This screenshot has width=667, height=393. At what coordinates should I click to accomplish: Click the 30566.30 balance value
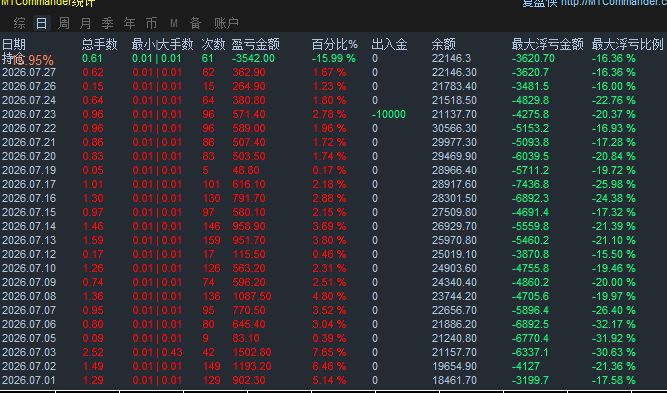[454, 128]
